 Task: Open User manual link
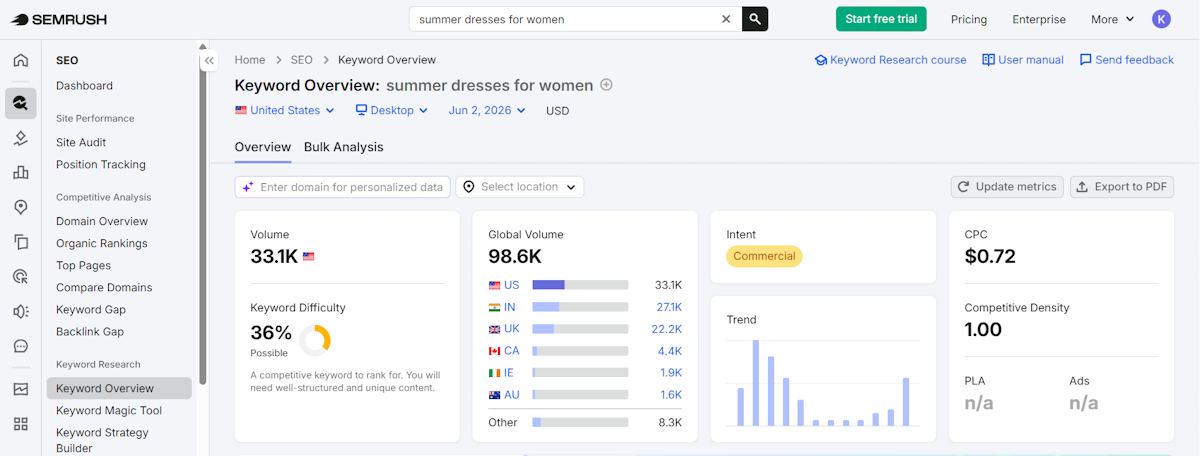pyautogui.click(x=1023, y=60)
